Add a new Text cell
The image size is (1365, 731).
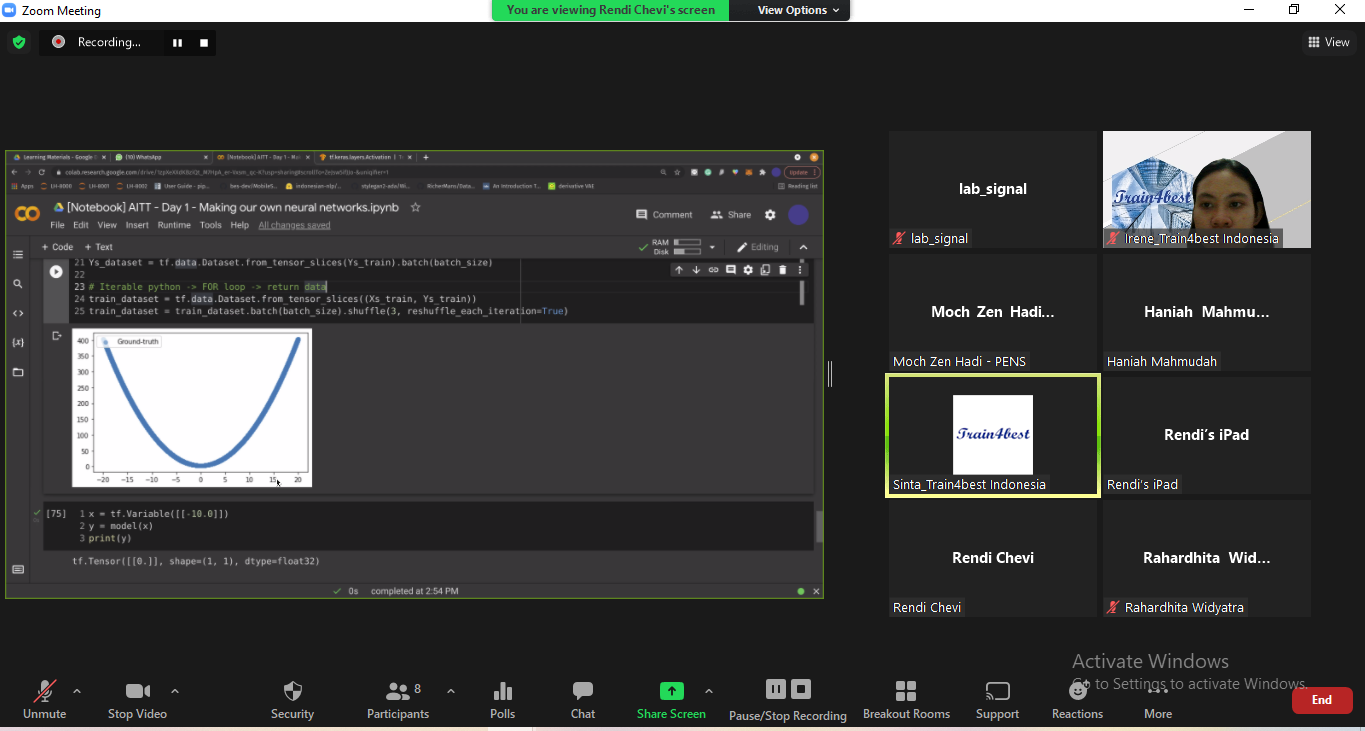pyautogui.click(x=98, y=247)
